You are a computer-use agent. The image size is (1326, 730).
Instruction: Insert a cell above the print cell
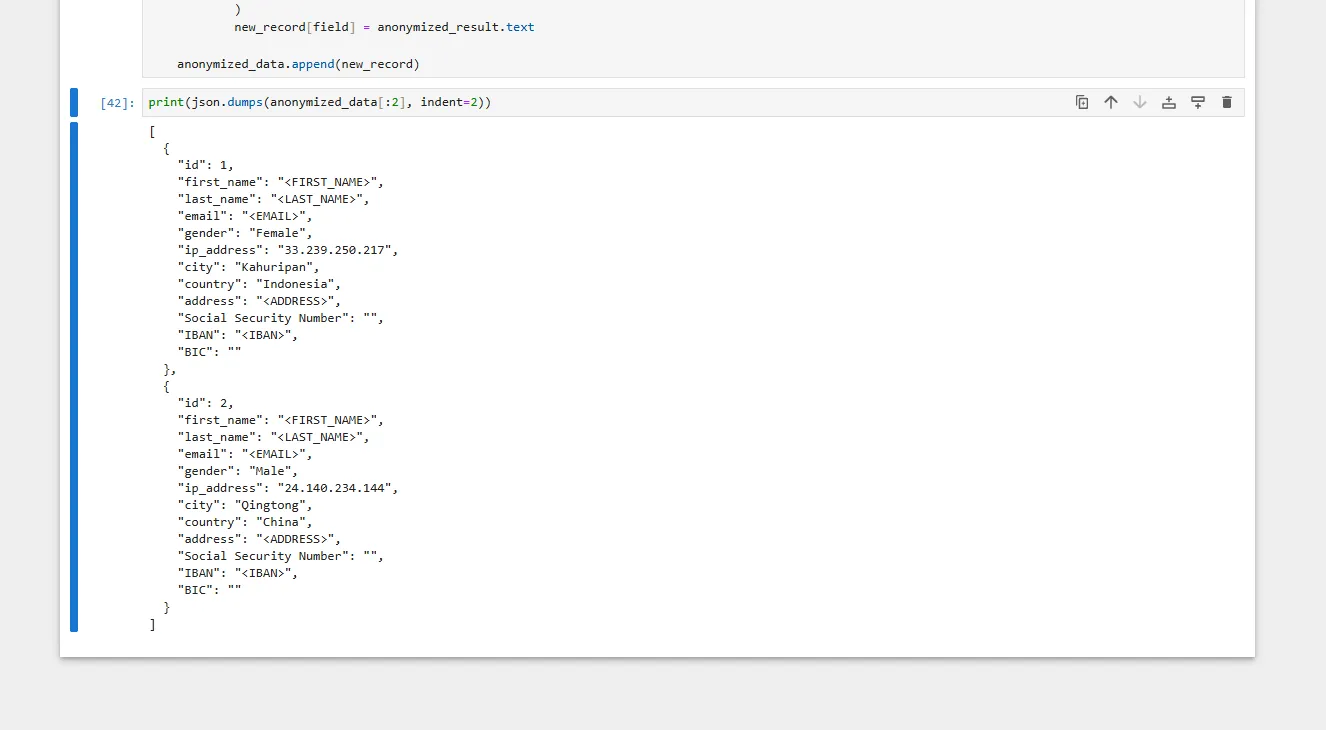tap(1169, 102)
